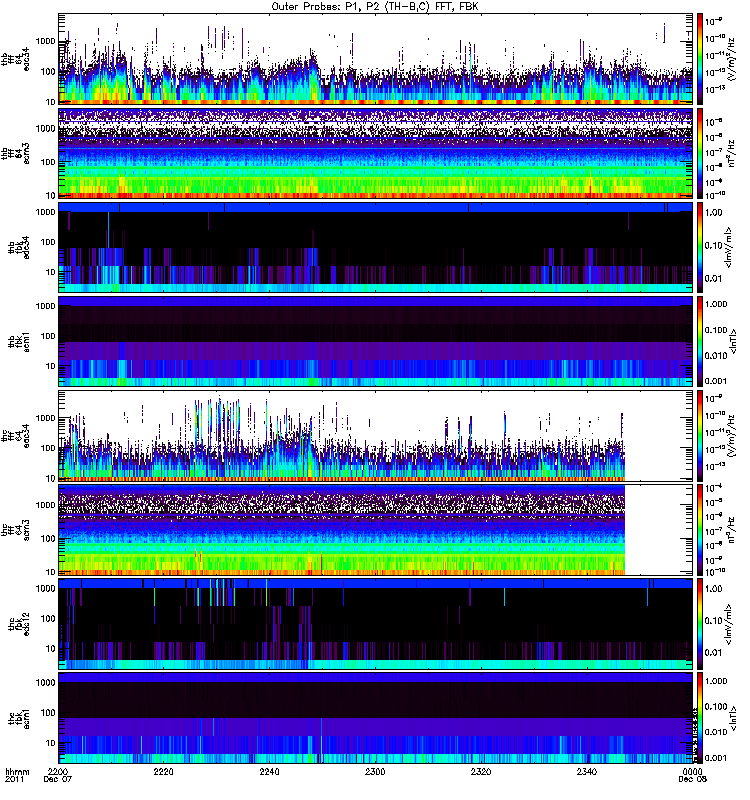
Task: Click the 1000 frequency tick of thc fbk scm1 panel
Action: (46, 683)
